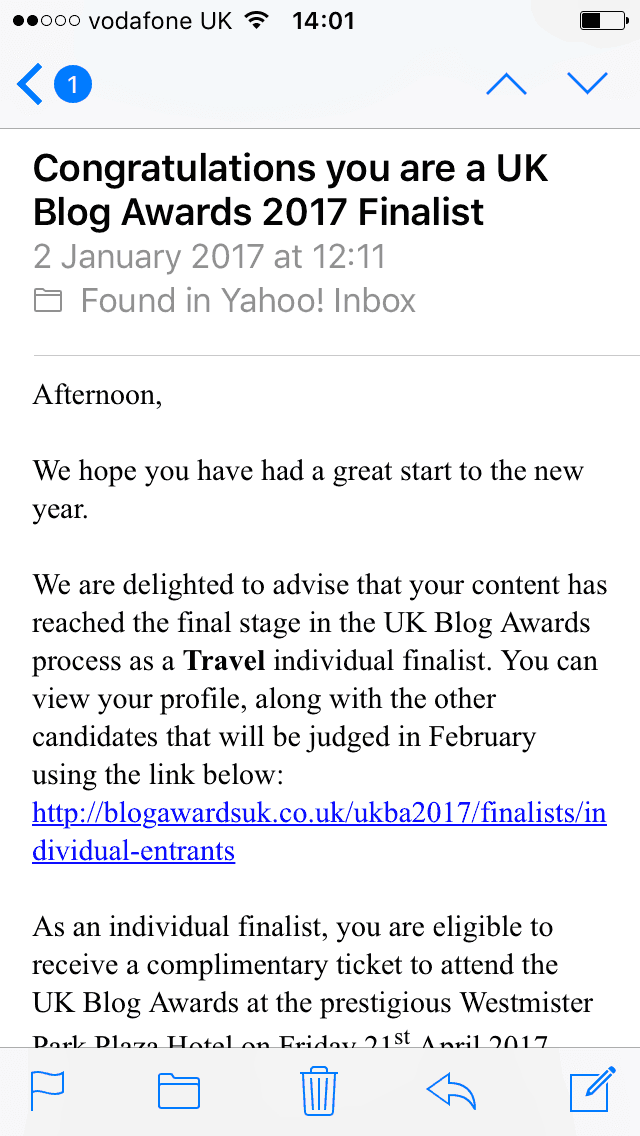
Task: Go to previous message with up arrow
Action: (x=507, y=84)
